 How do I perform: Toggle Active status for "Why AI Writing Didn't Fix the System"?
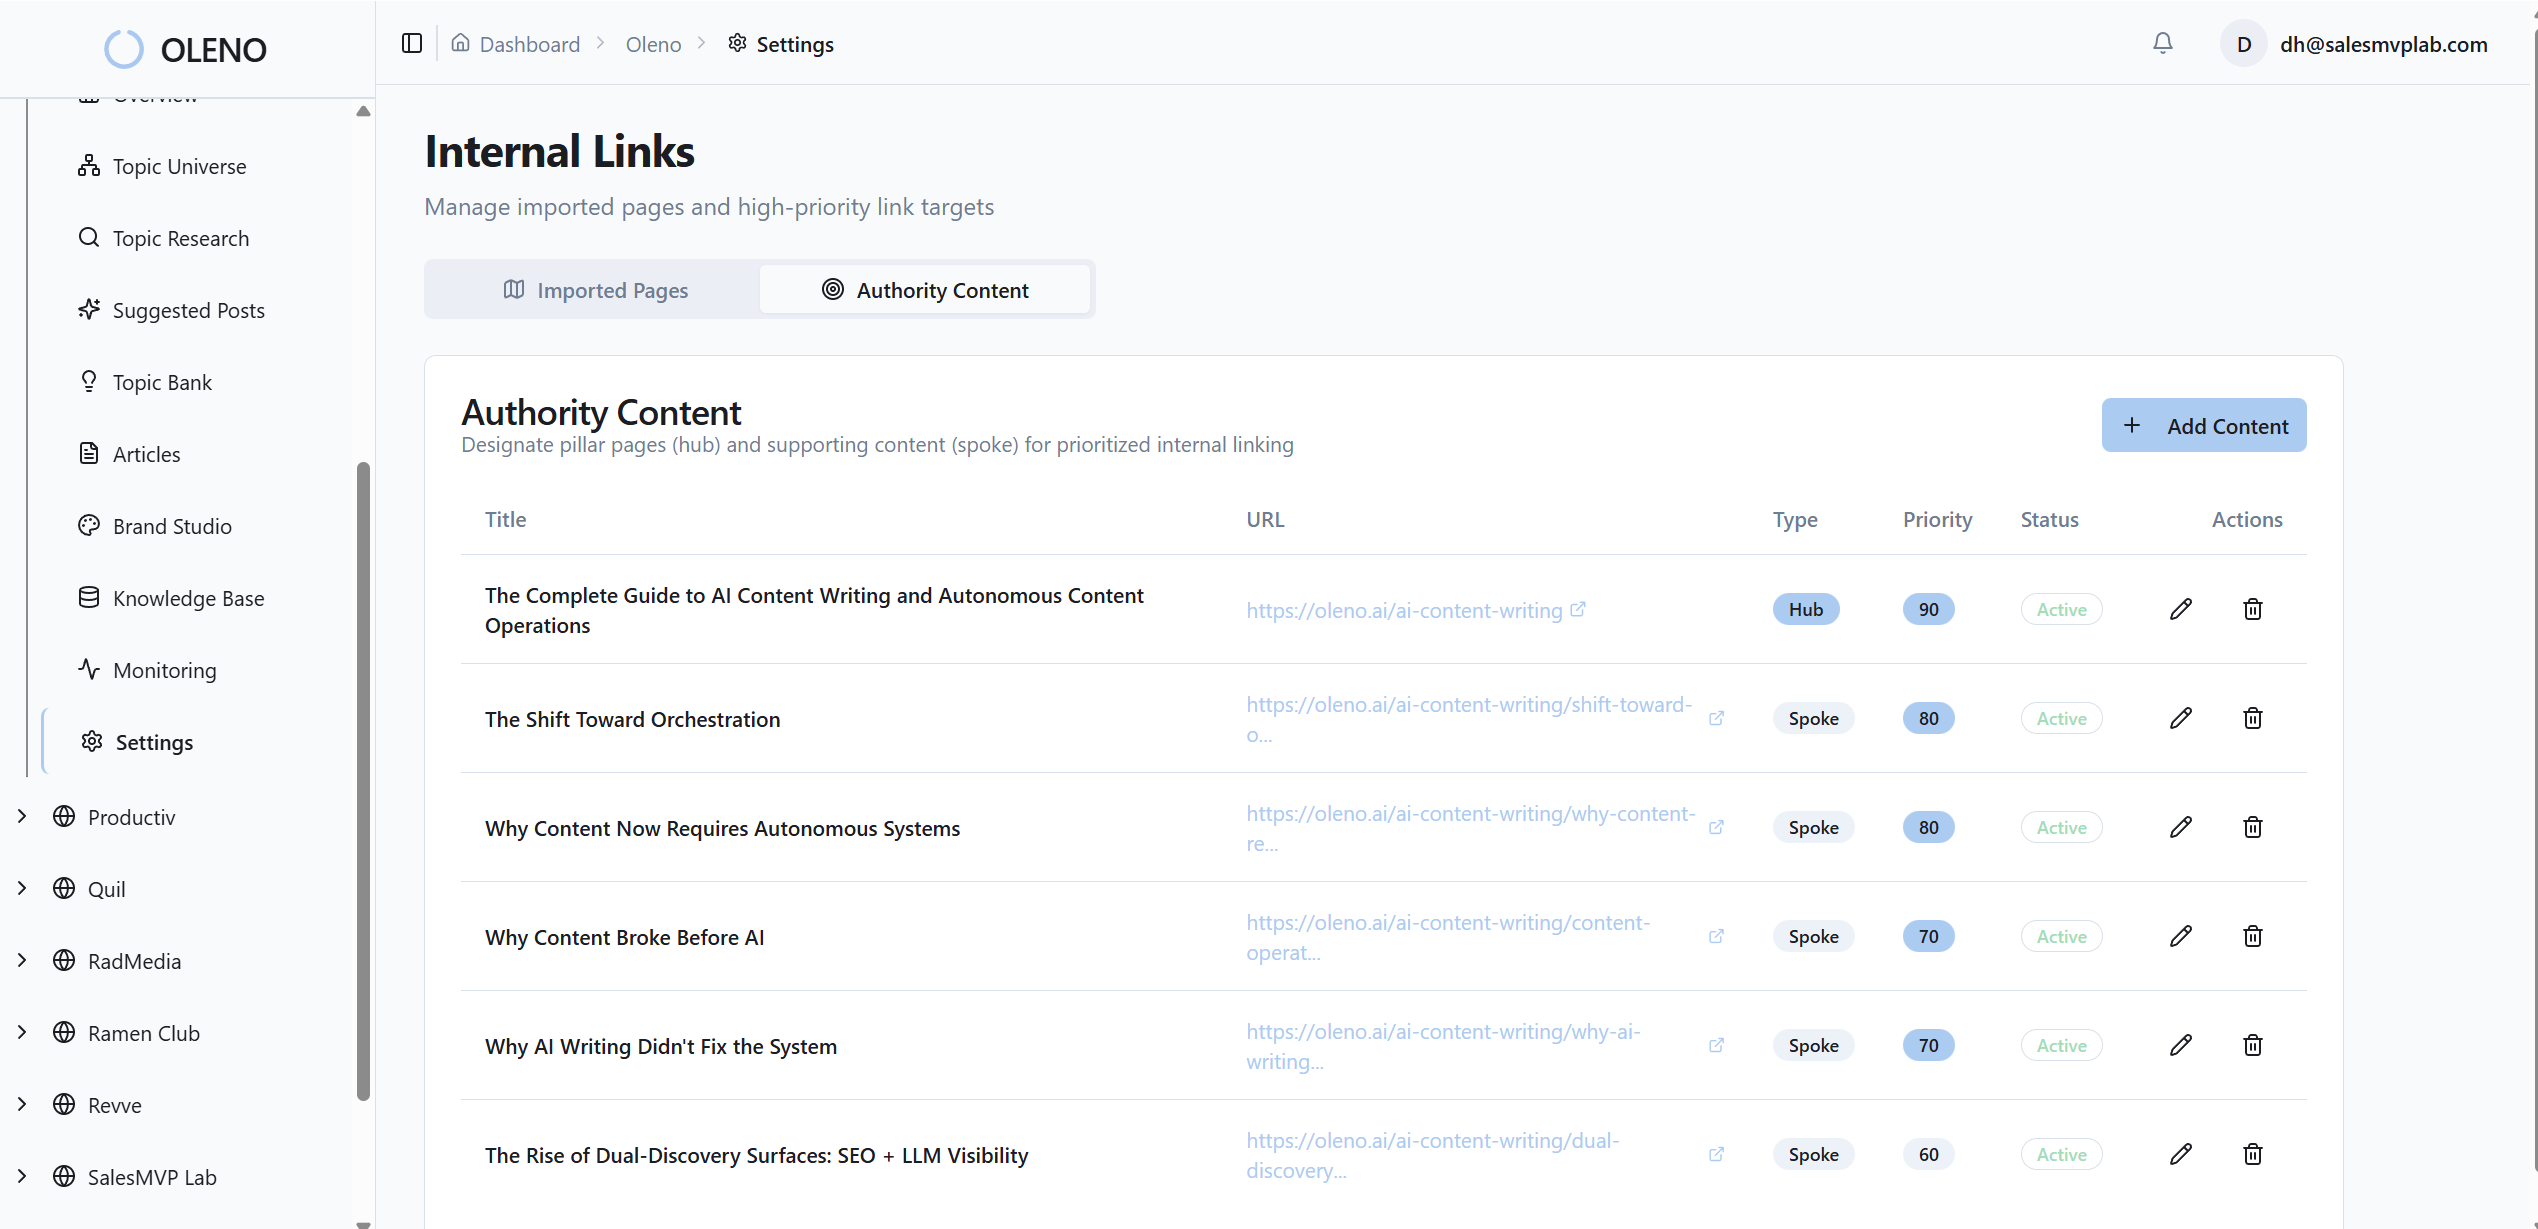point(2060,1045)
